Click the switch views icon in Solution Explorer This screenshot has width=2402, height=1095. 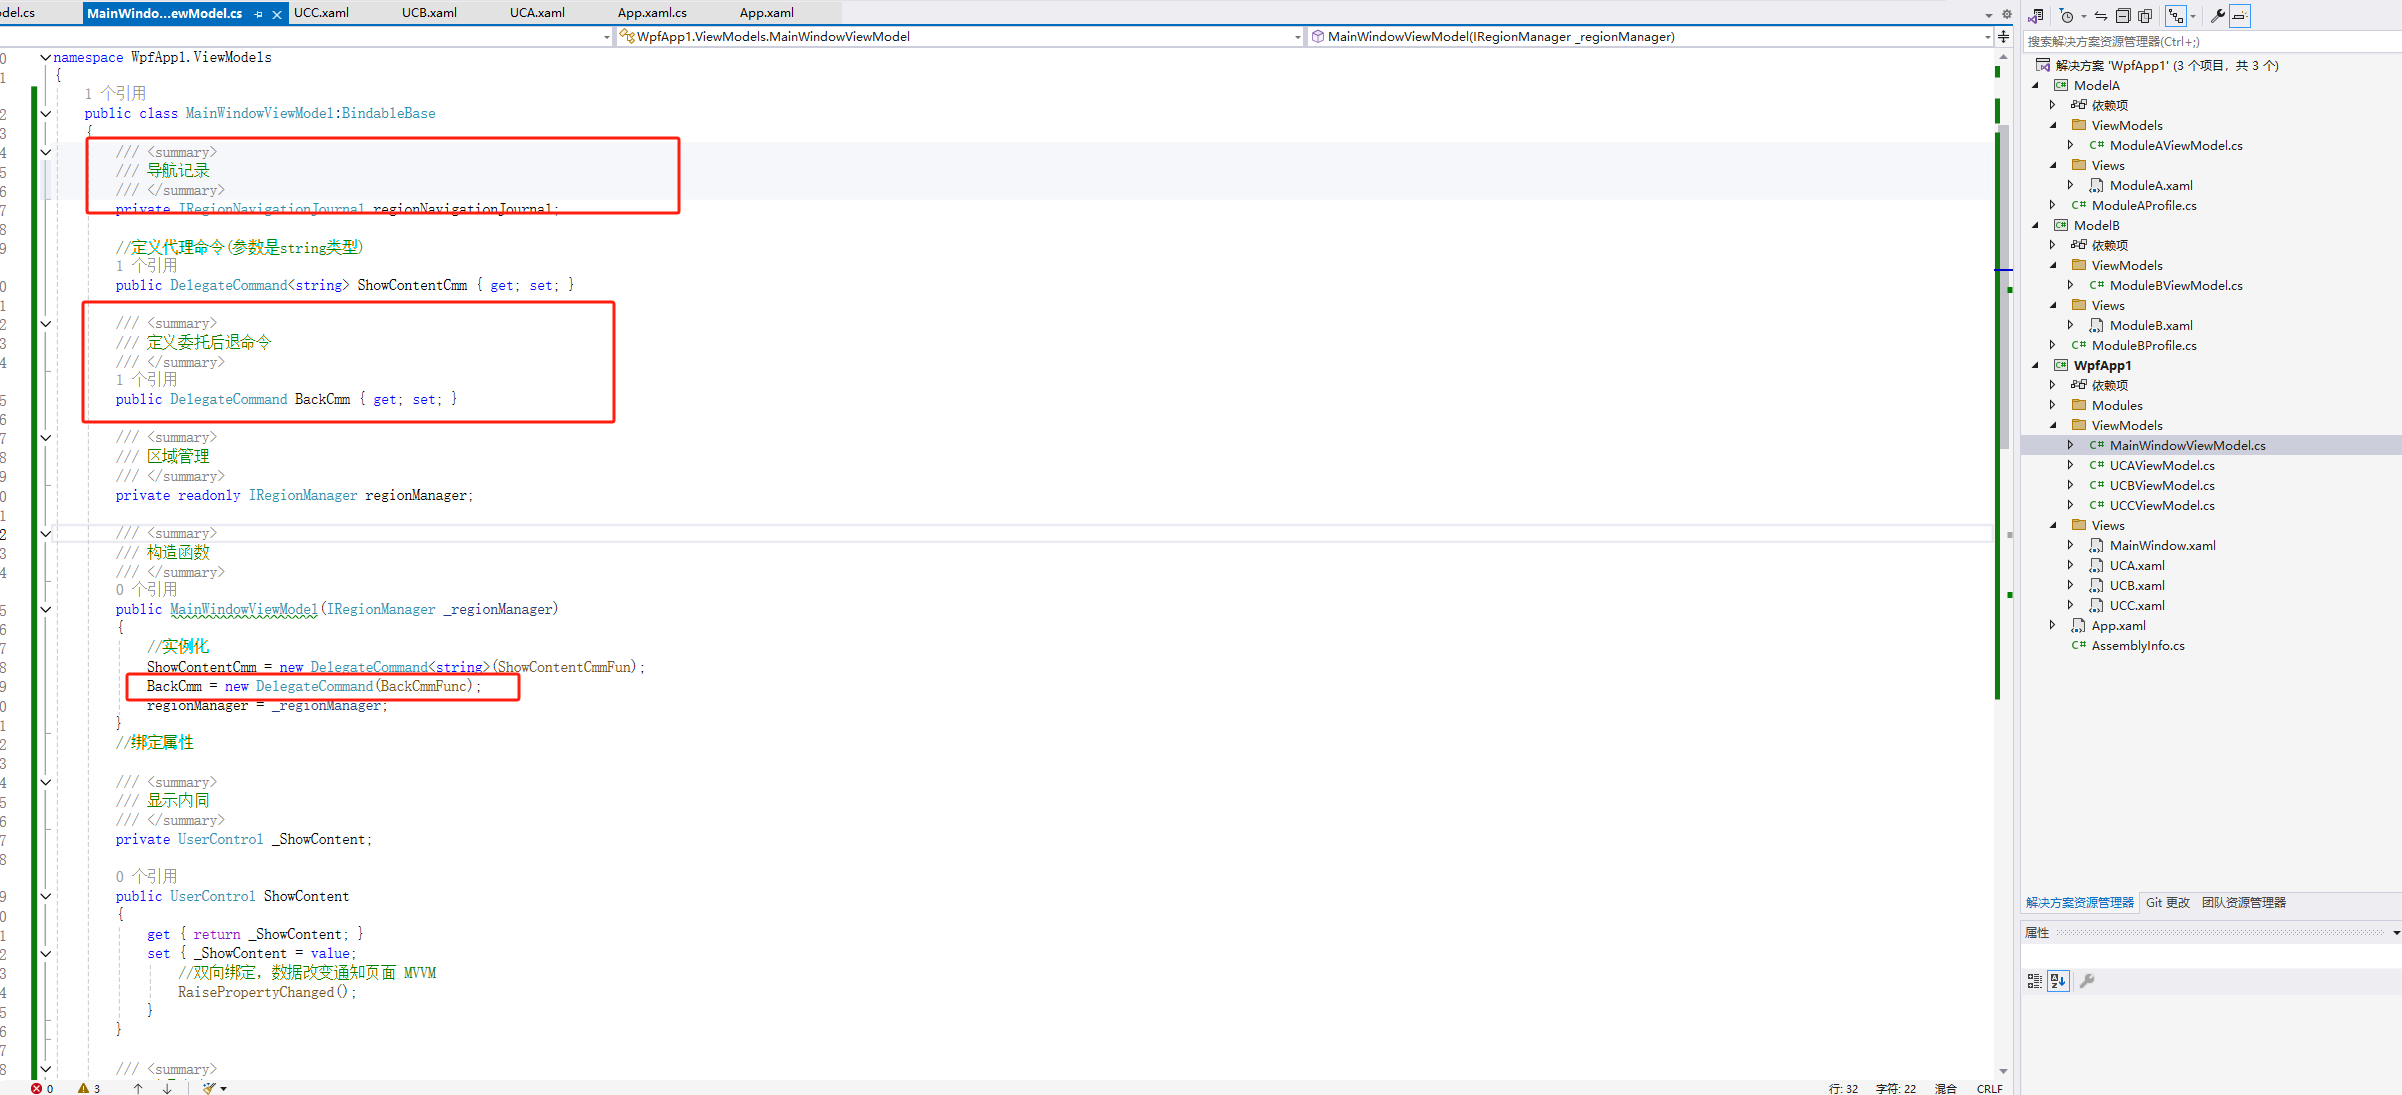2035,16
